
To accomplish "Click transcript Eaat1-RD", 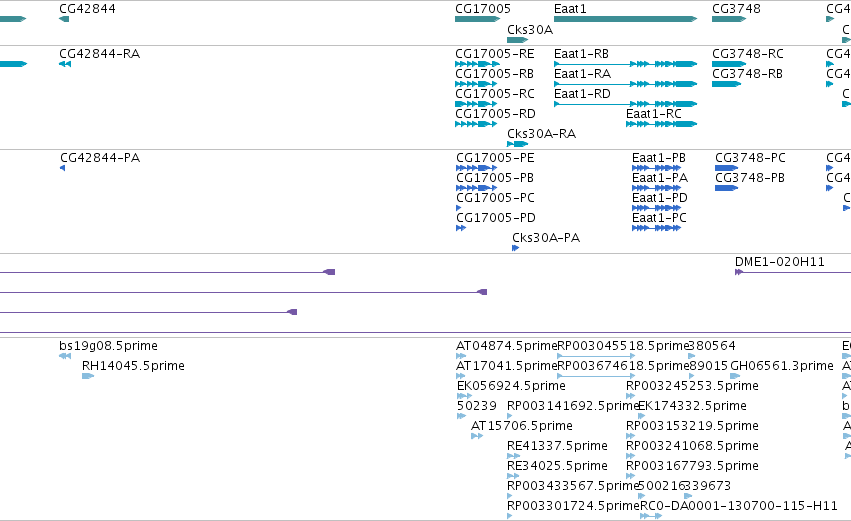I will coord(582,94).
